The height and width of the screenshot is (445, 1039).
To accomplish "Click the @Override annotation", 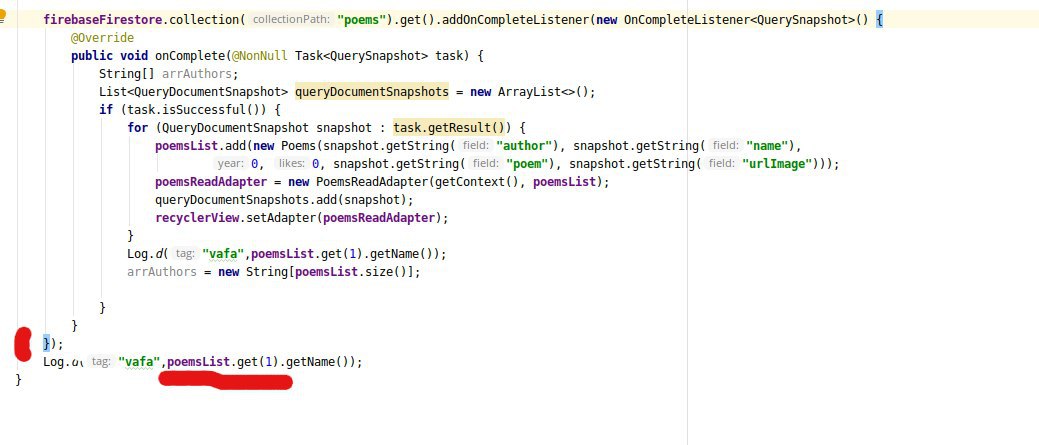I will [x=103, y=38].
